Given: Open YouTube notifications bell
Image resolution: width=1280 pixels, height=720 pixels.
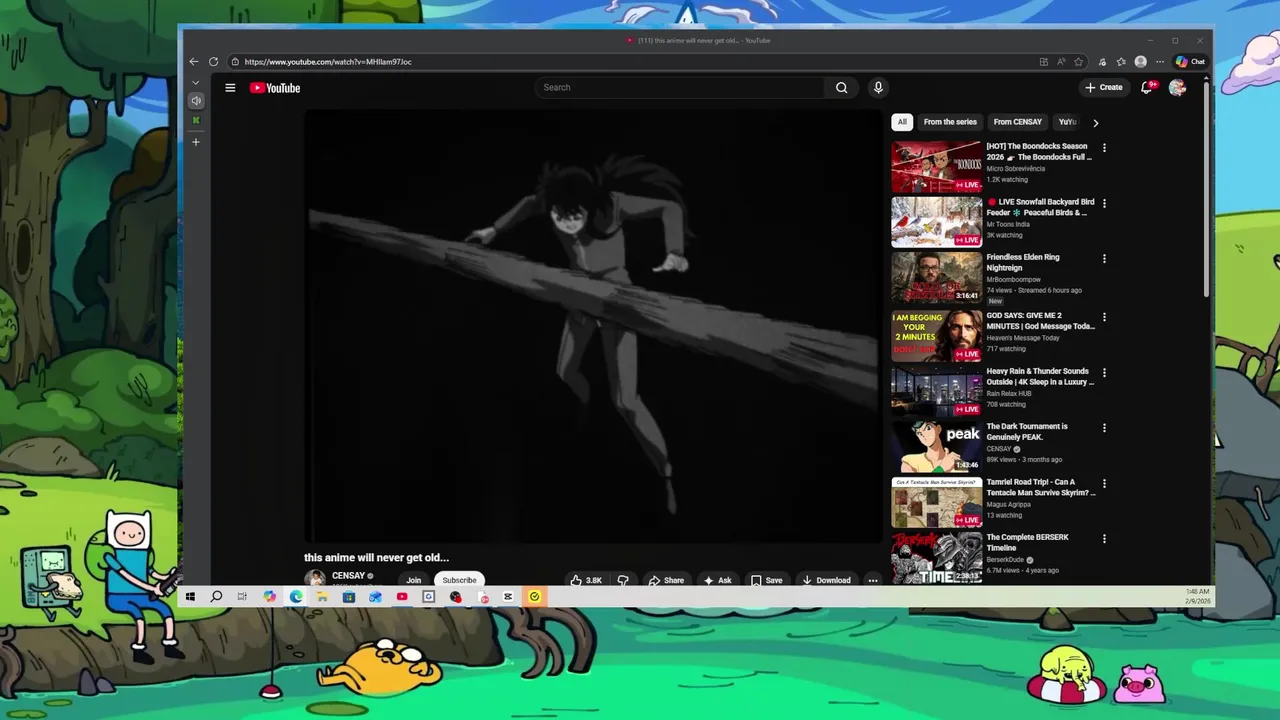Looking at the screenshot, I should [1148, 87].
